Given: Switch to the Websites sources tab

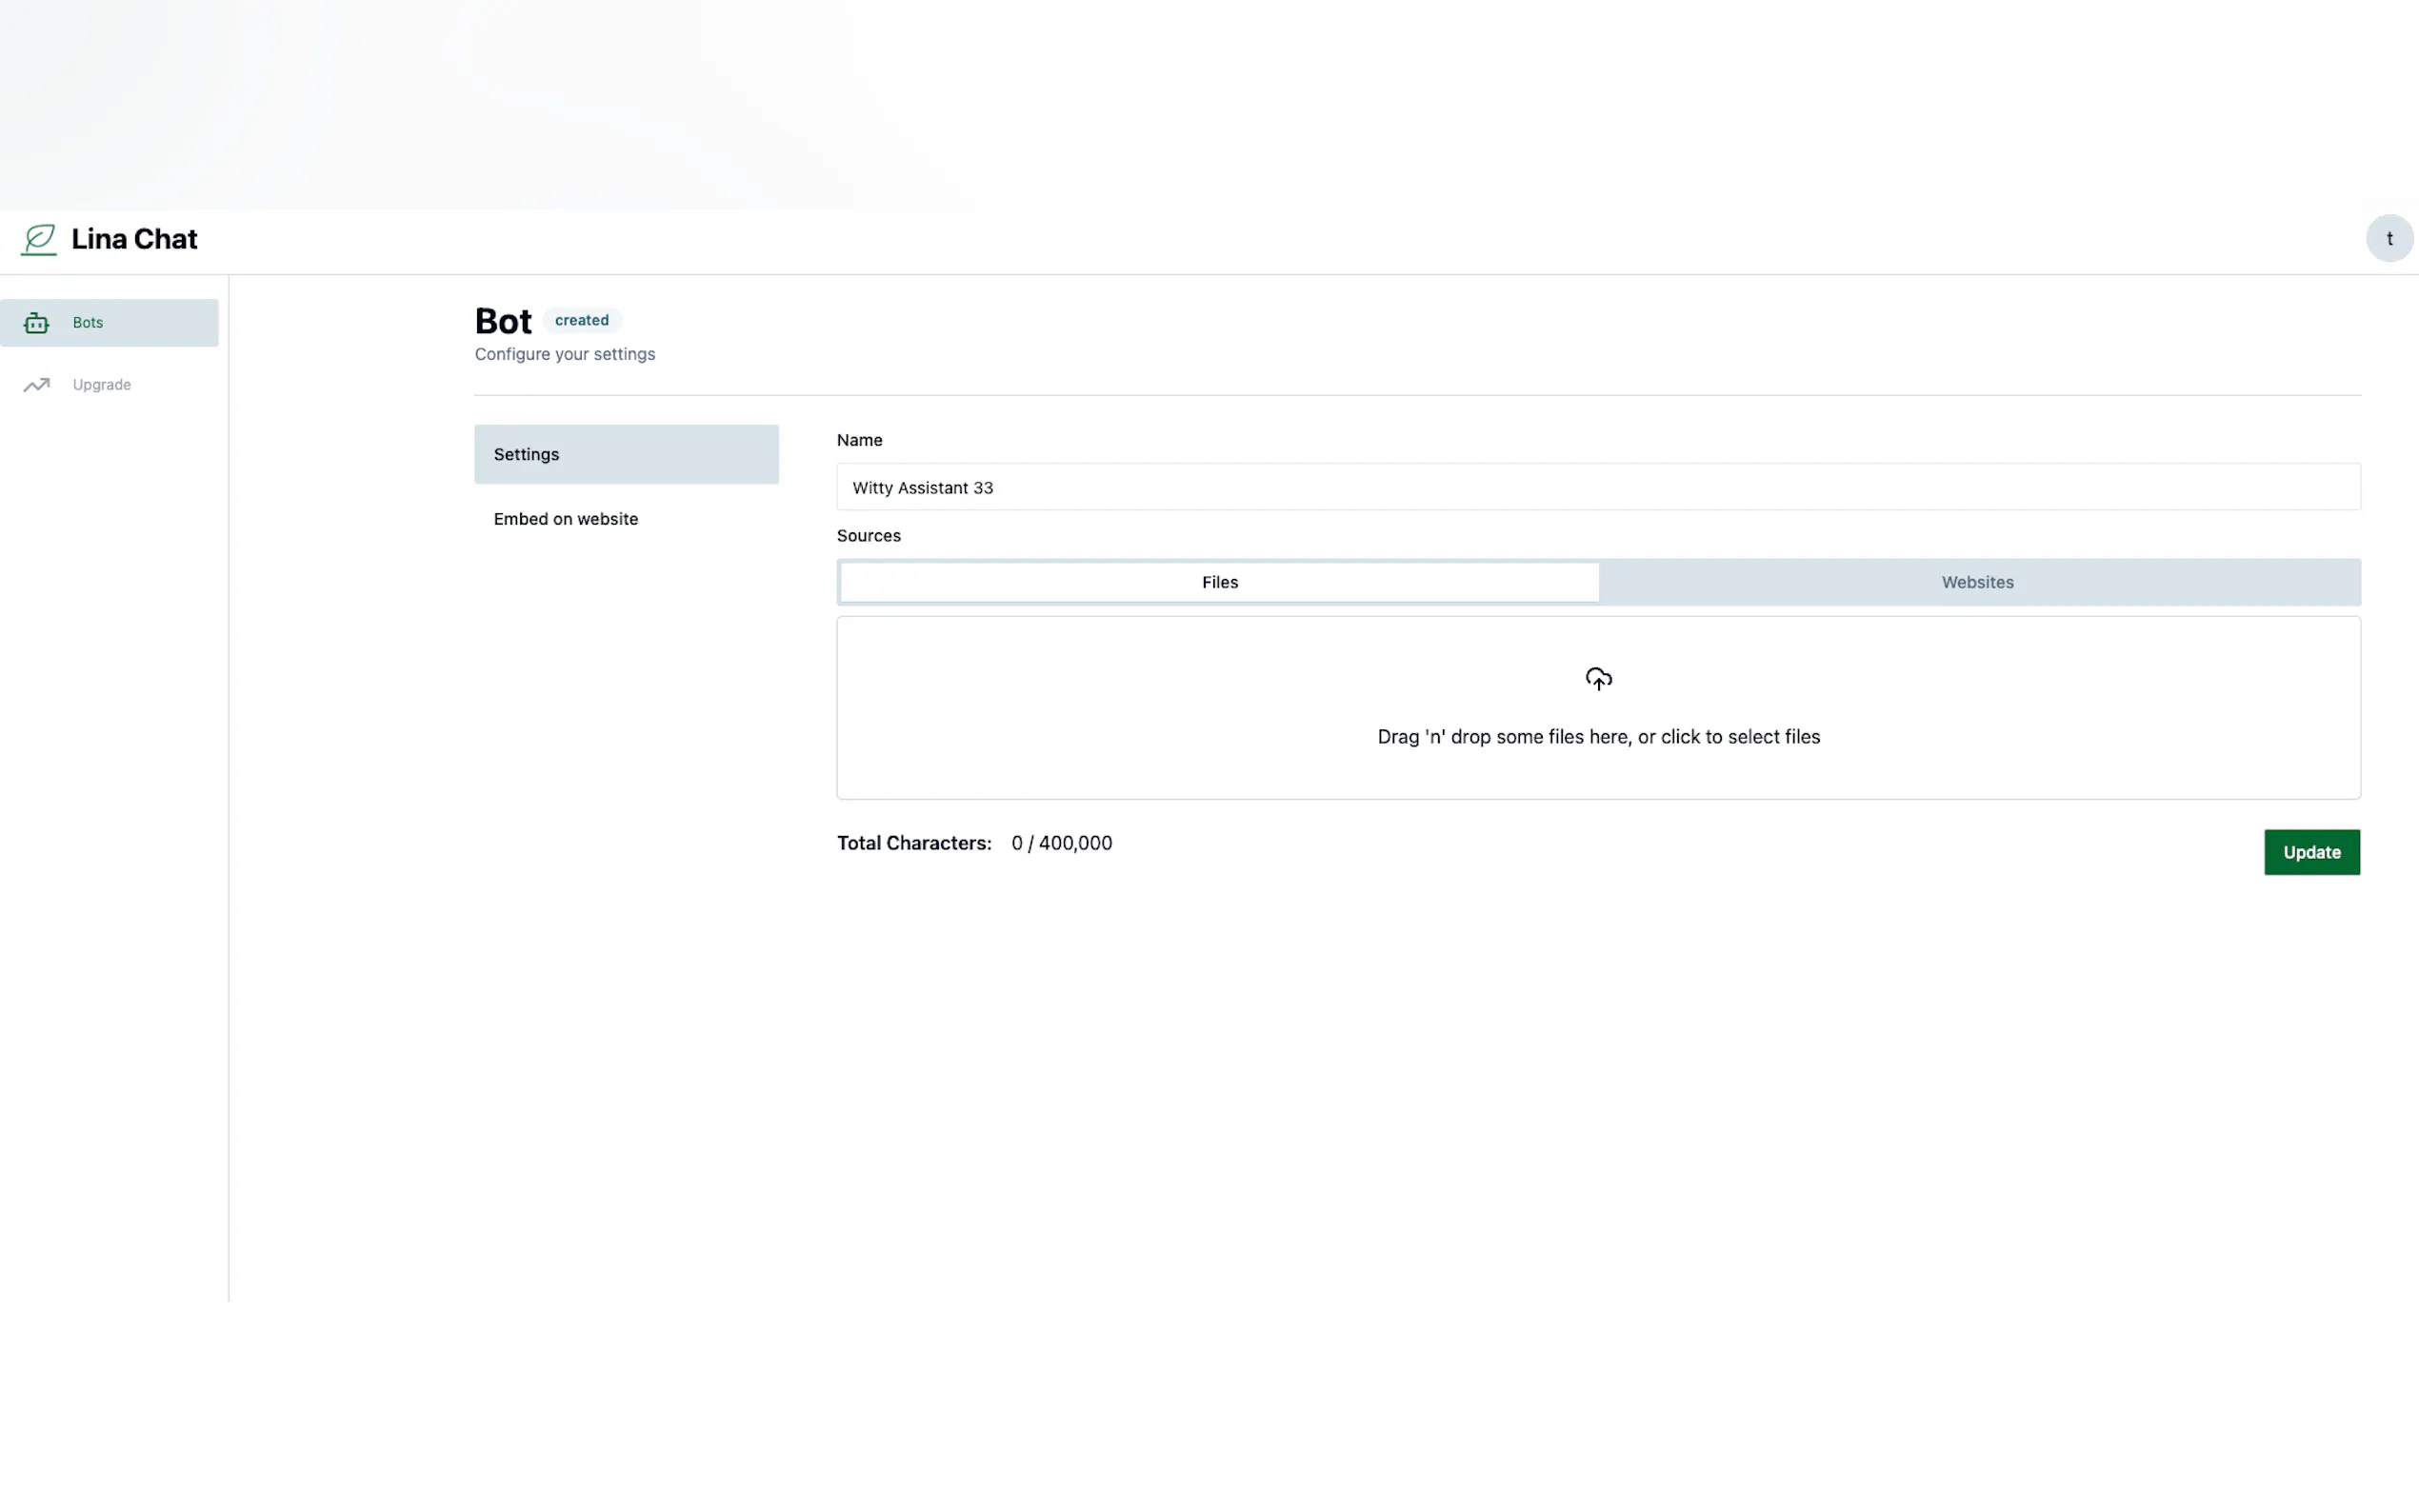Looking at the screenshot, I should click(1977, 582).
